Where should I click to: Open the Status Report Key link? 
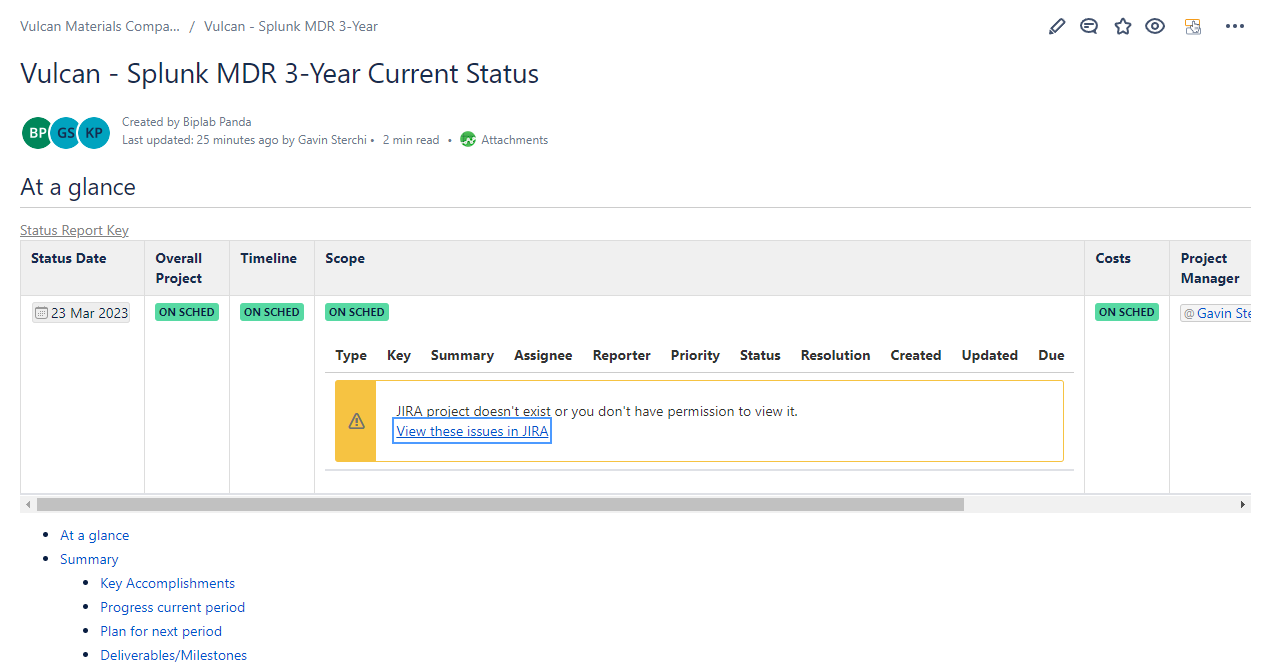[74, 230]
